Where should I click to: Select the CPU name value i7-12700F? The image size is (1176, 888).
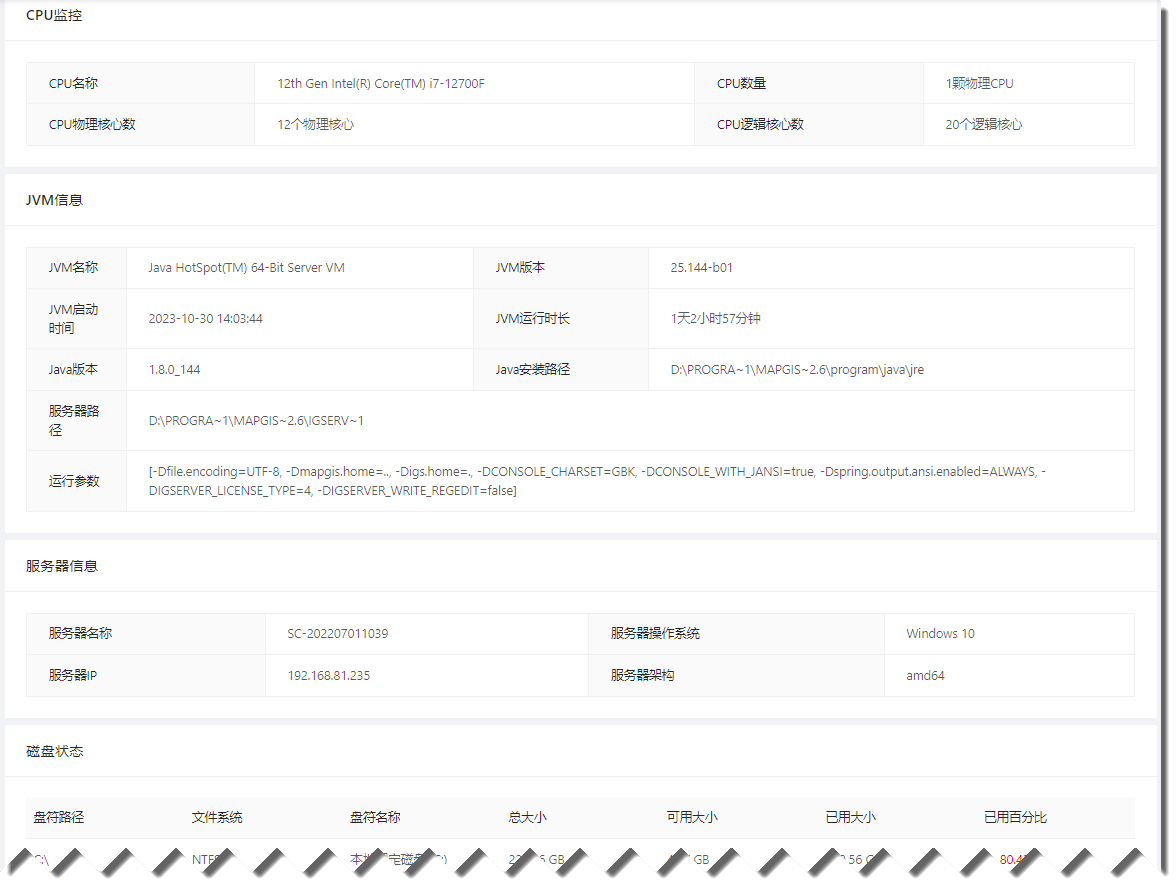click(x=380, y=84)
